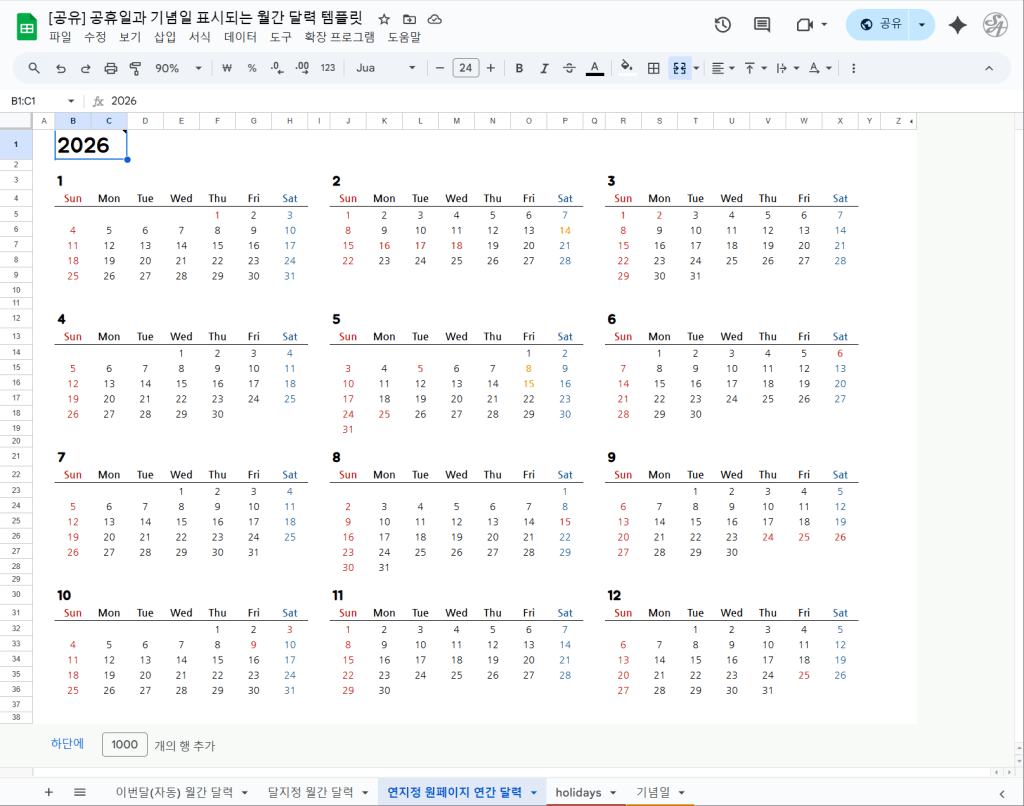Screen dimensions: 1024x806
Task: Open the 데이터 menu
Action: [x=240, y=37]
